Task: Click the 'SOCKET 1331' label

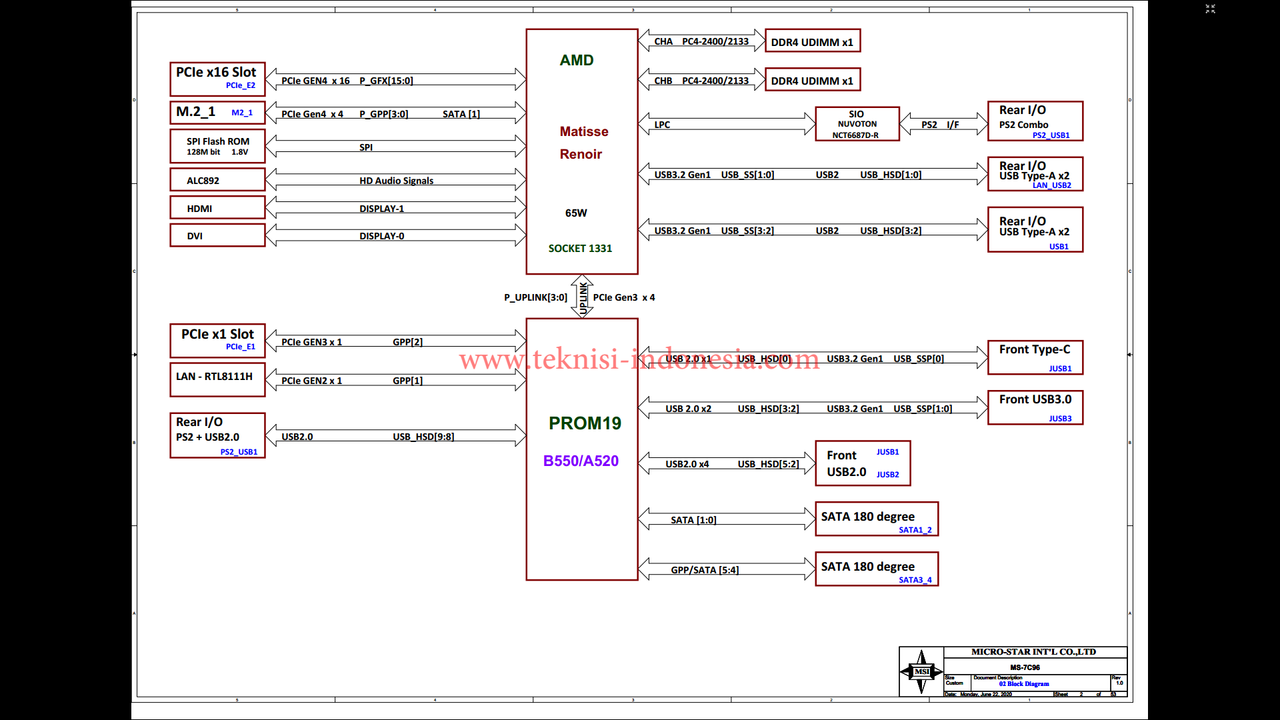Action: pyautogui.click(x=581, y=248)
